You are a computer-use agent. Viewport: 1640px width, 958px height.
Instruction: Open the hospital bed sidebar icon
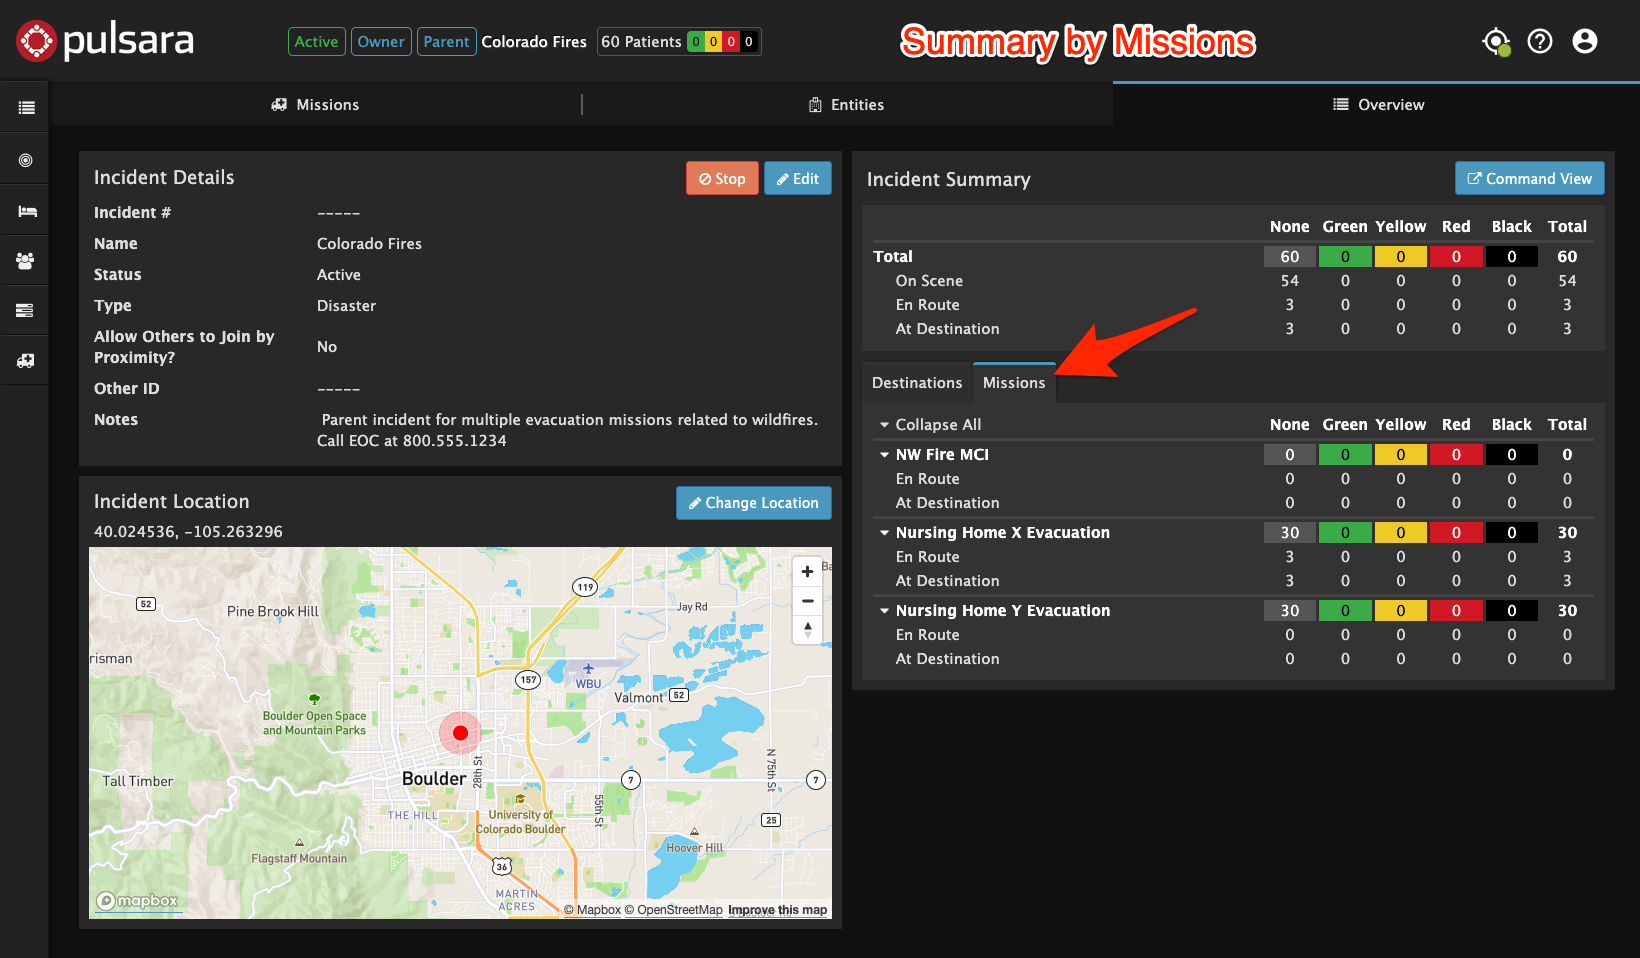point(24,210)
